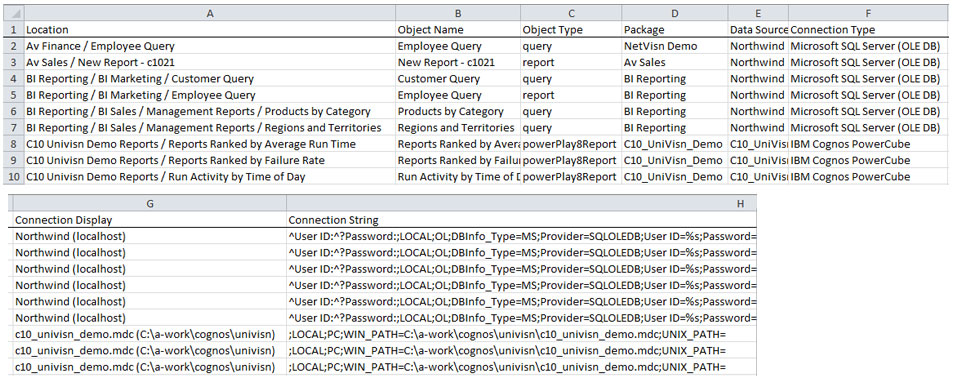Select 'Av Finance / Employee Query' cell
This screenshot has height=379, width=960.
click(209, 46)
